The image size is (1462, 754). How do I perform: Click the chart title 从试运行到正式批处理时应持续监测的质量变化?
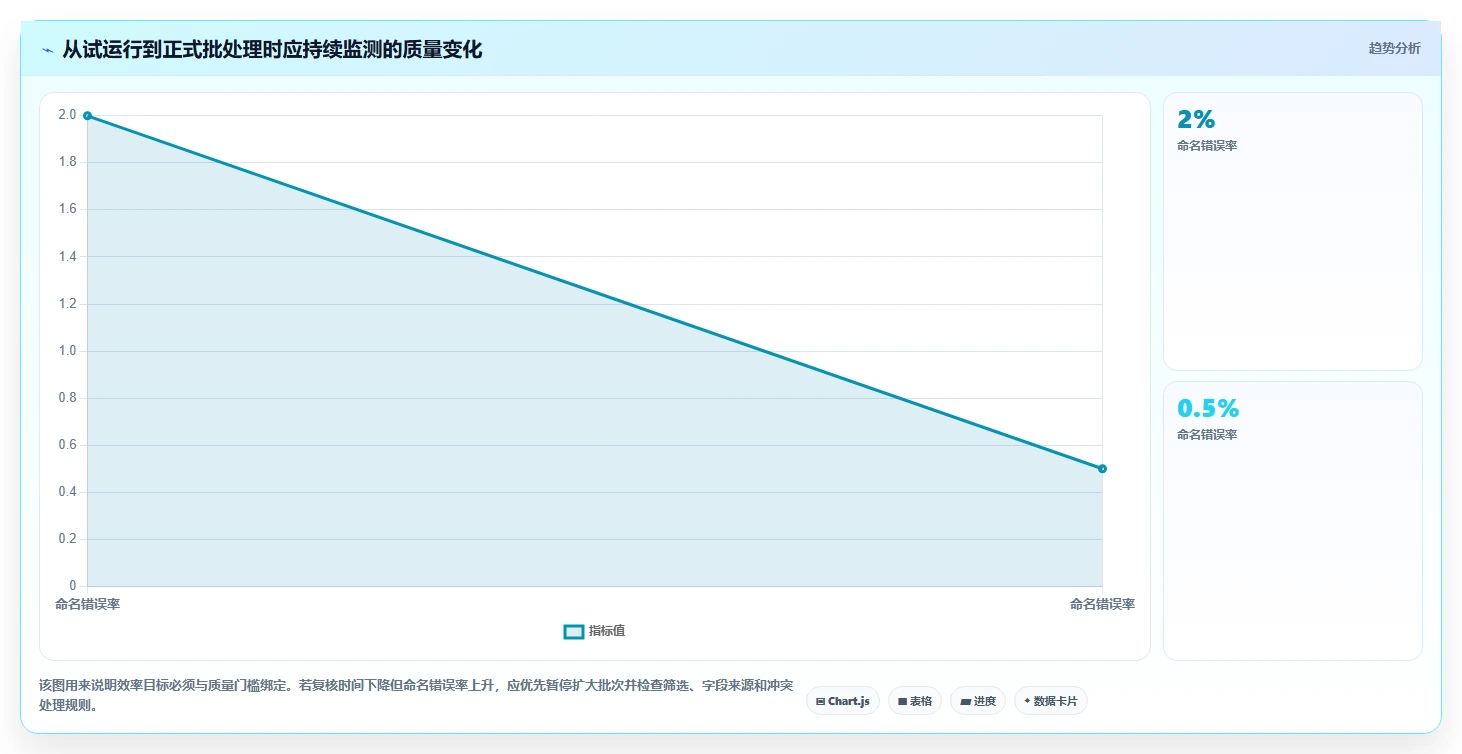click(x=272, y=50)
